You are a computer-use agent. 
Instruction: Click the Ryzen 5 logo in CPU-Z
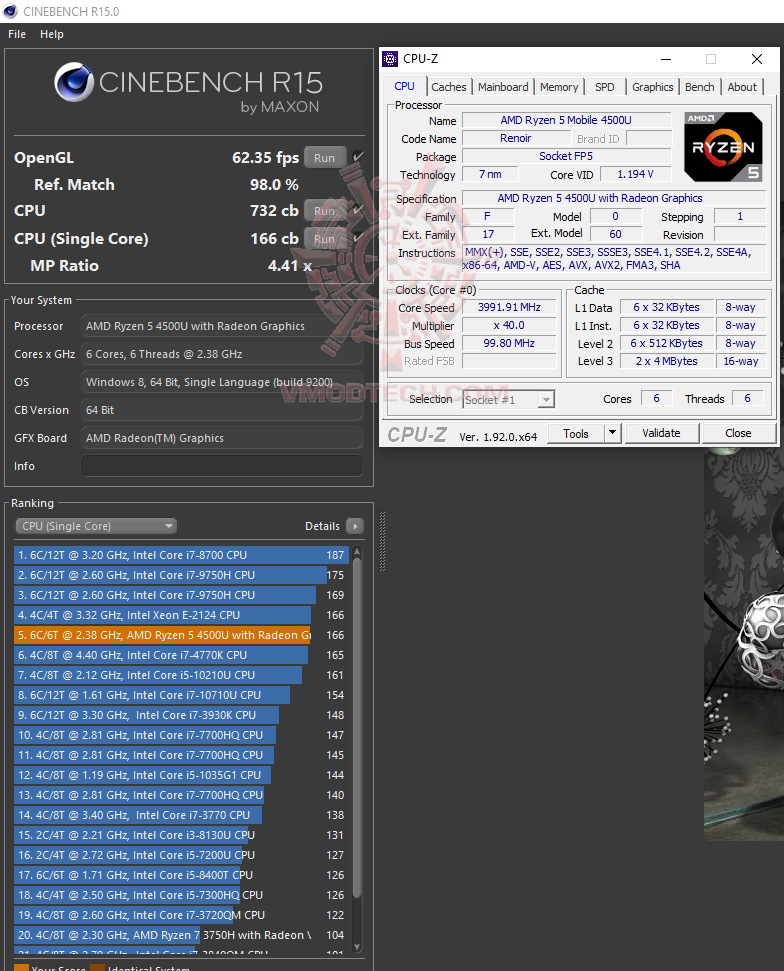click(723, 147)
